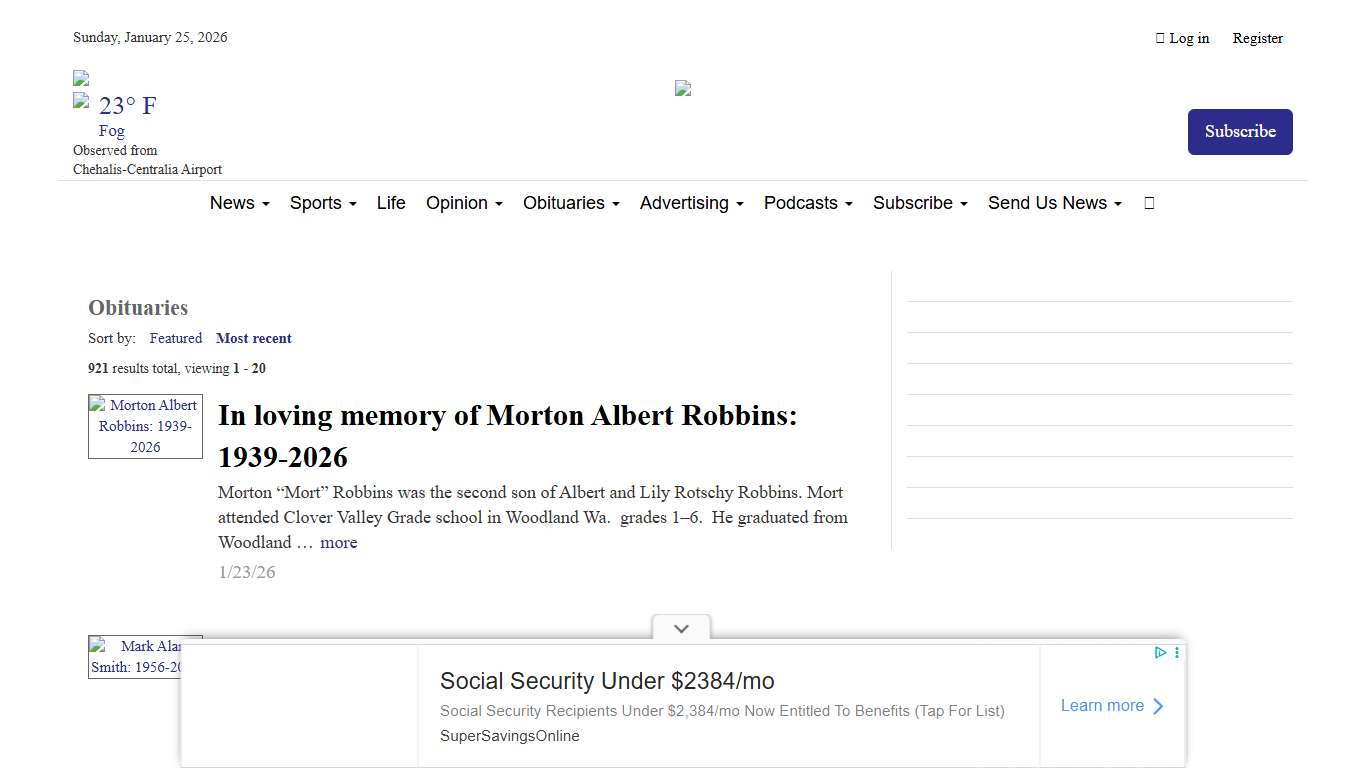
Task: Click the site logo image in header
Action: pos(683,88)
